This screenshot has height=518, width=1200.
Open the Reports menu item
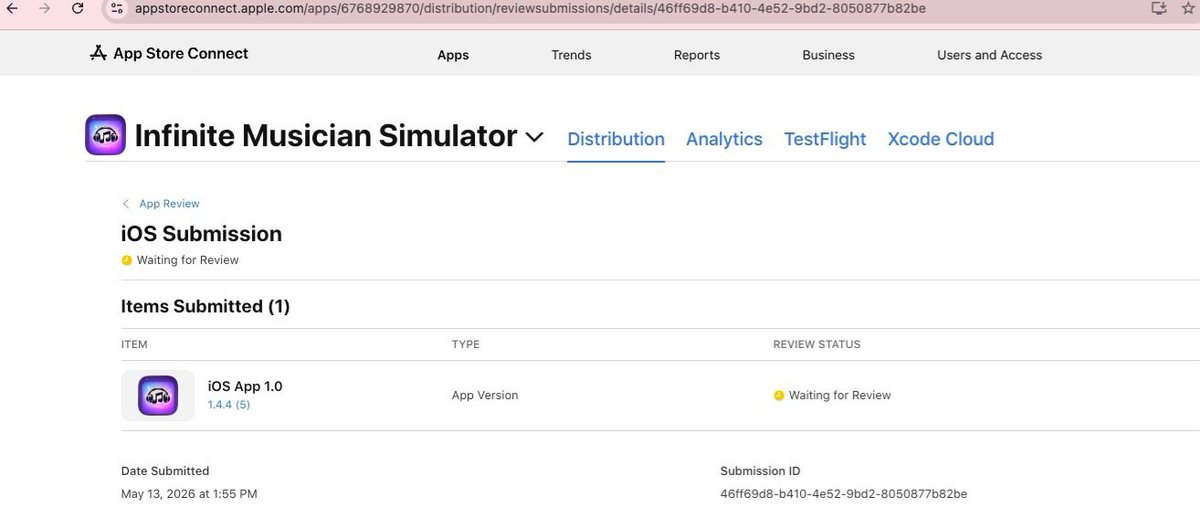click(697, 55)
